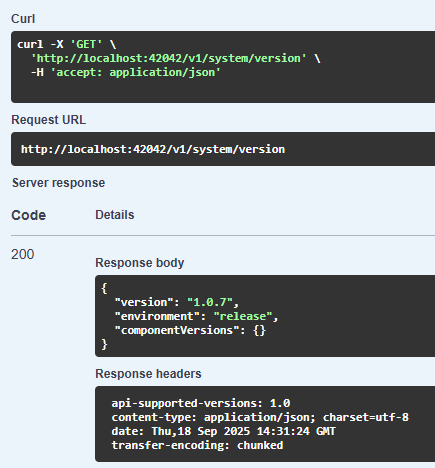The image size is (435, 468).
Task: Click the "version": "1.0.7" line
Action: (x=177, y=302)
